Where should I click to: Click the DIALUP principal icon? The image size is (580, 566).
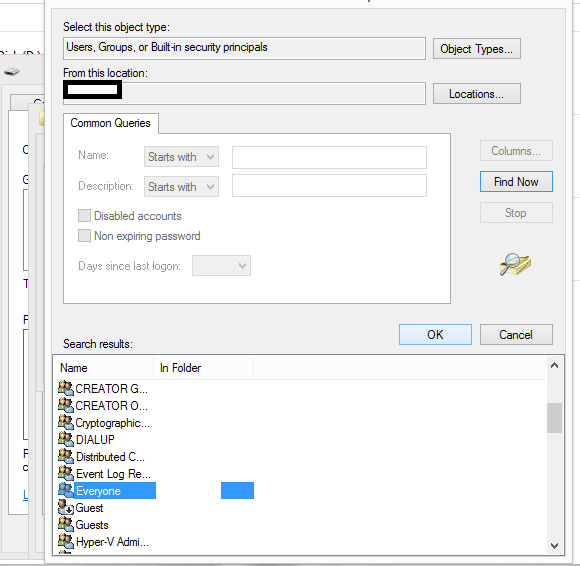(66, 439)
